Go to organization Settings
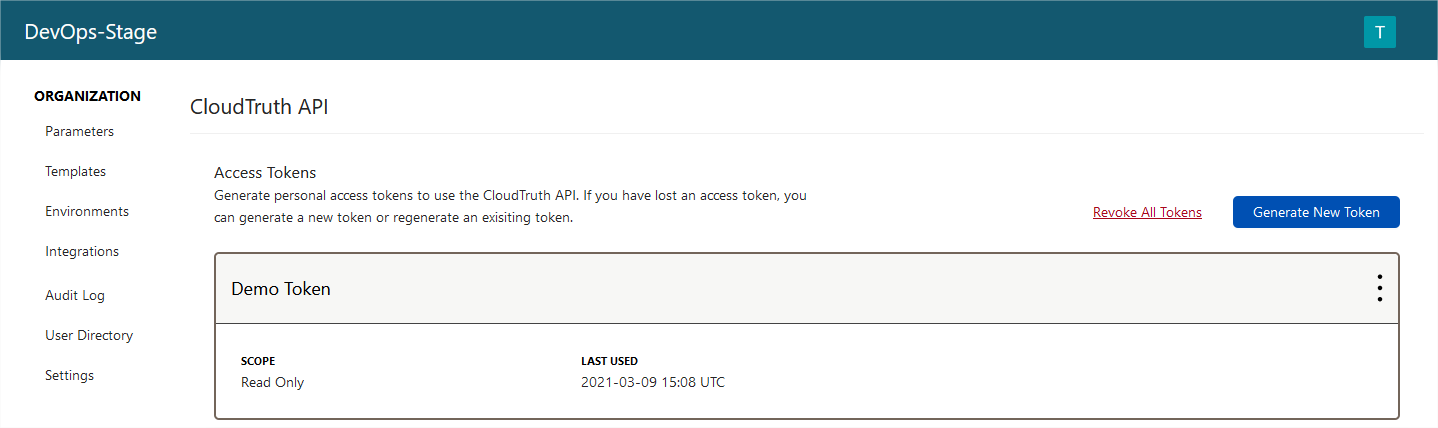The width and height of the screenshot is (1438, 428). (69, 375)
